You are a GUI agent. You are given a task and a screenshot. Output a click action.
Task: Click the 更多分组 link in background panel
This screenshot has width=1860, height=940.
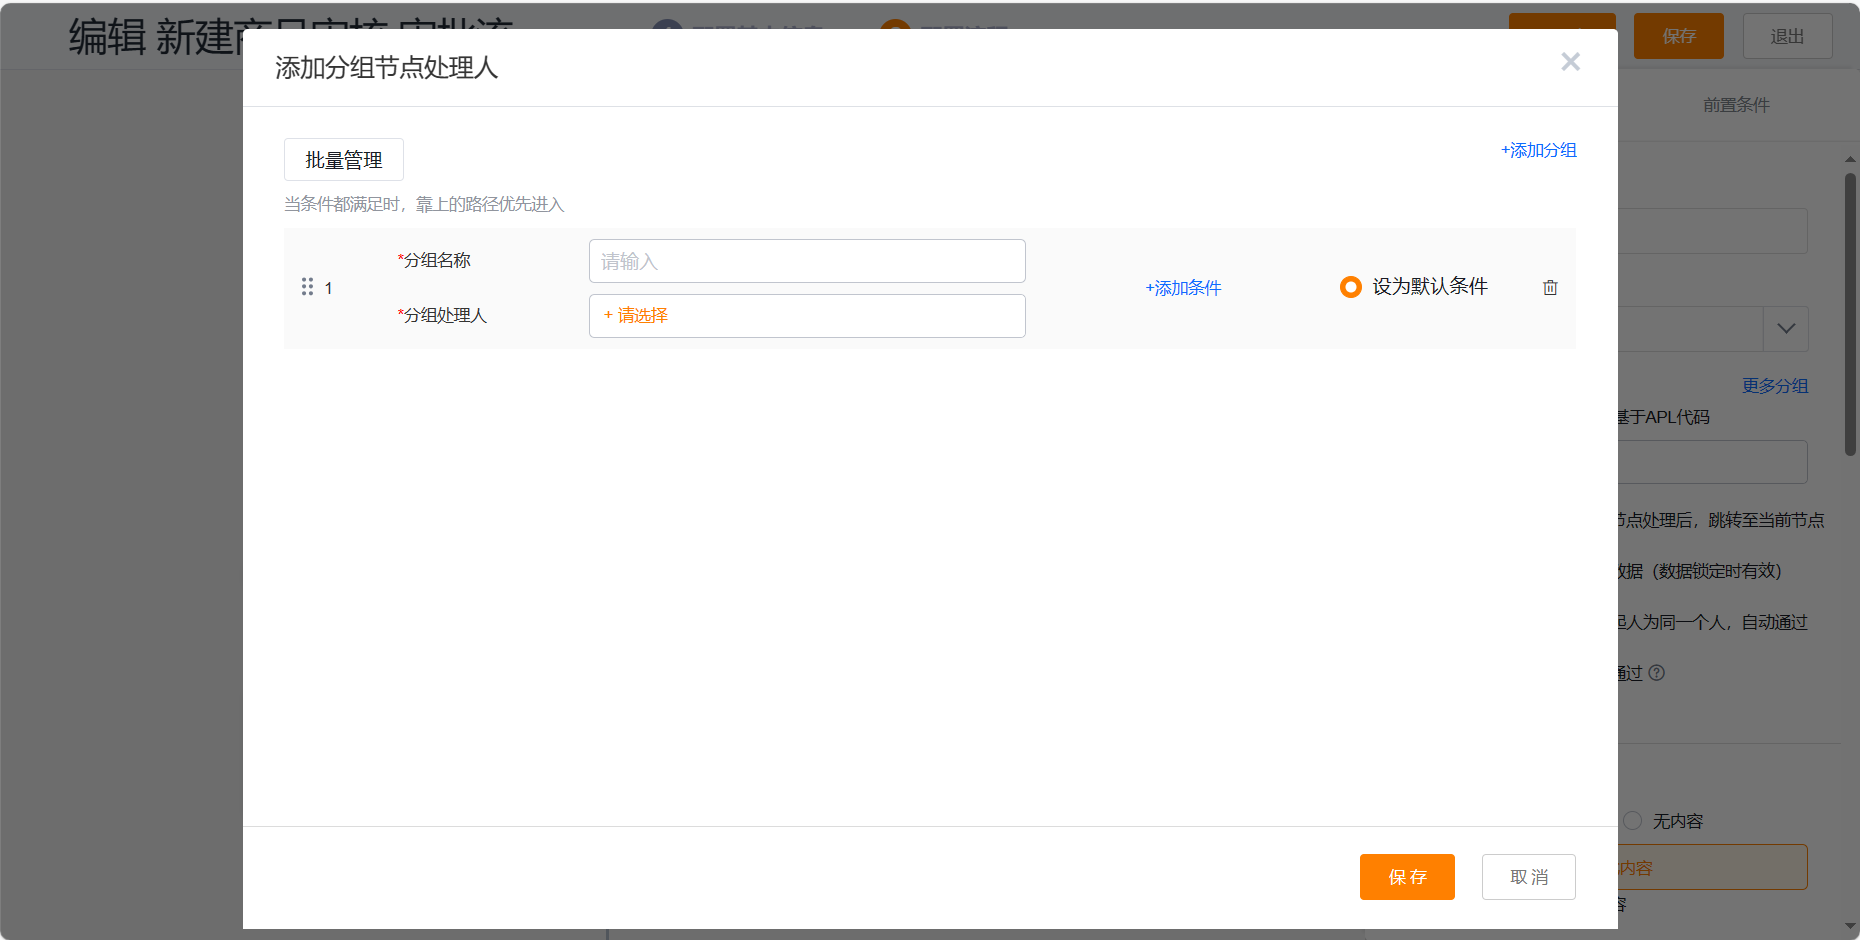pos(1775,386)
